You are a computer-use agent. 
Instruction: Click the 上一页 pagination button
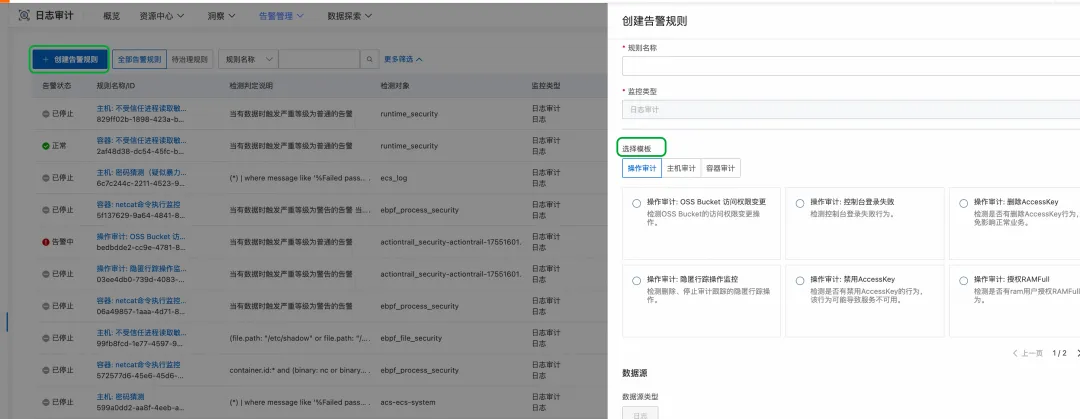coord(1028,353)
